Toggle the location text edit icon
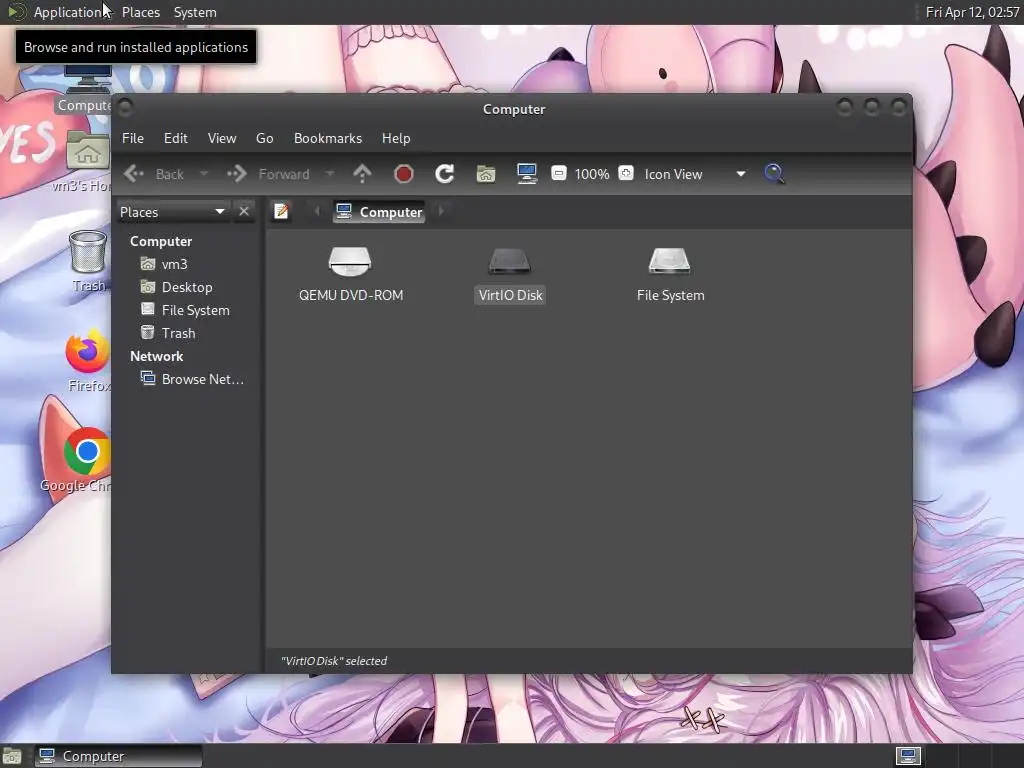 pyautogui.click(x=281, y=211)
